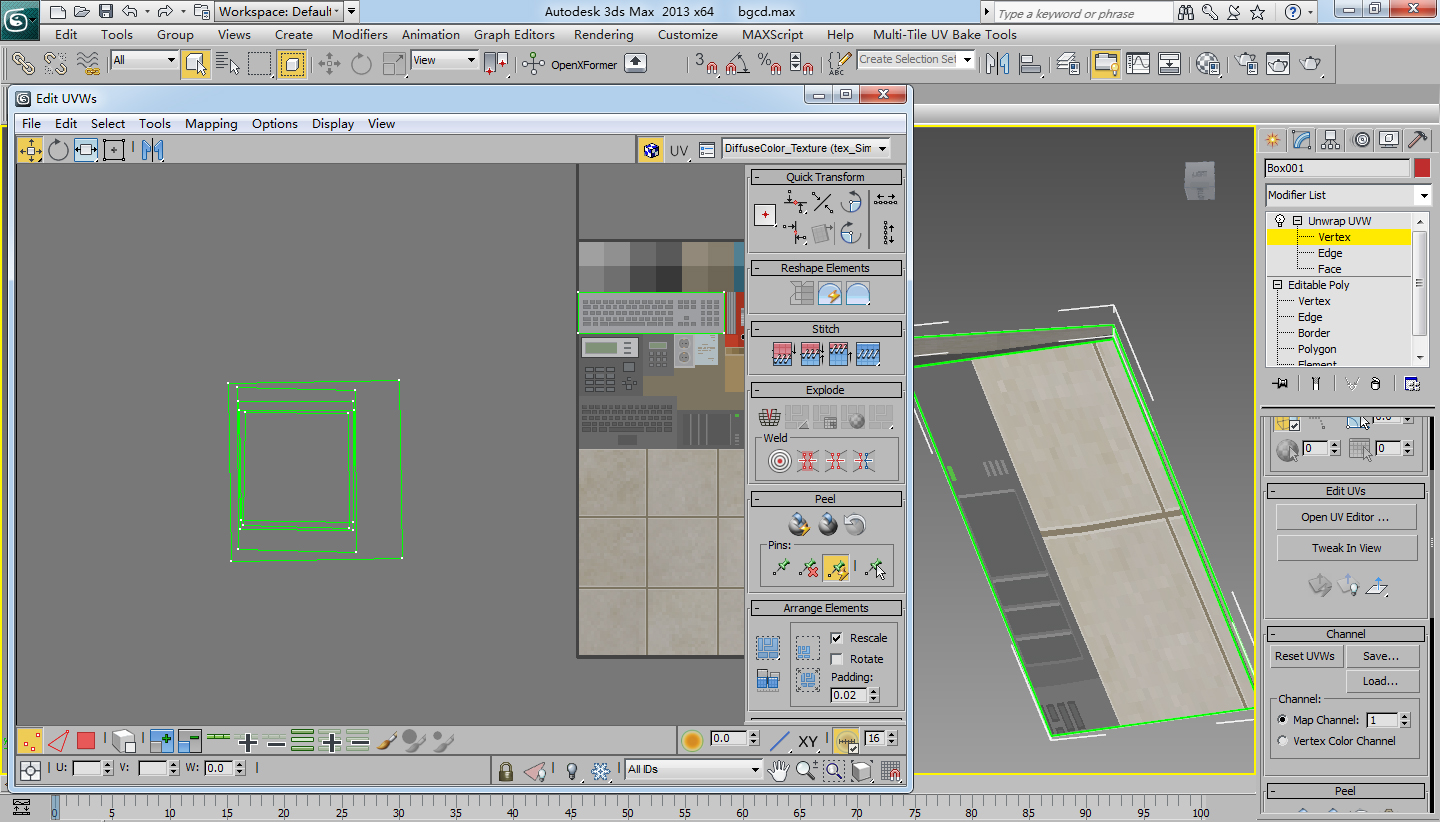The image size is (1440, 822).
Task: Open the Workspace Default dropdown
Action: click(279, 12)
